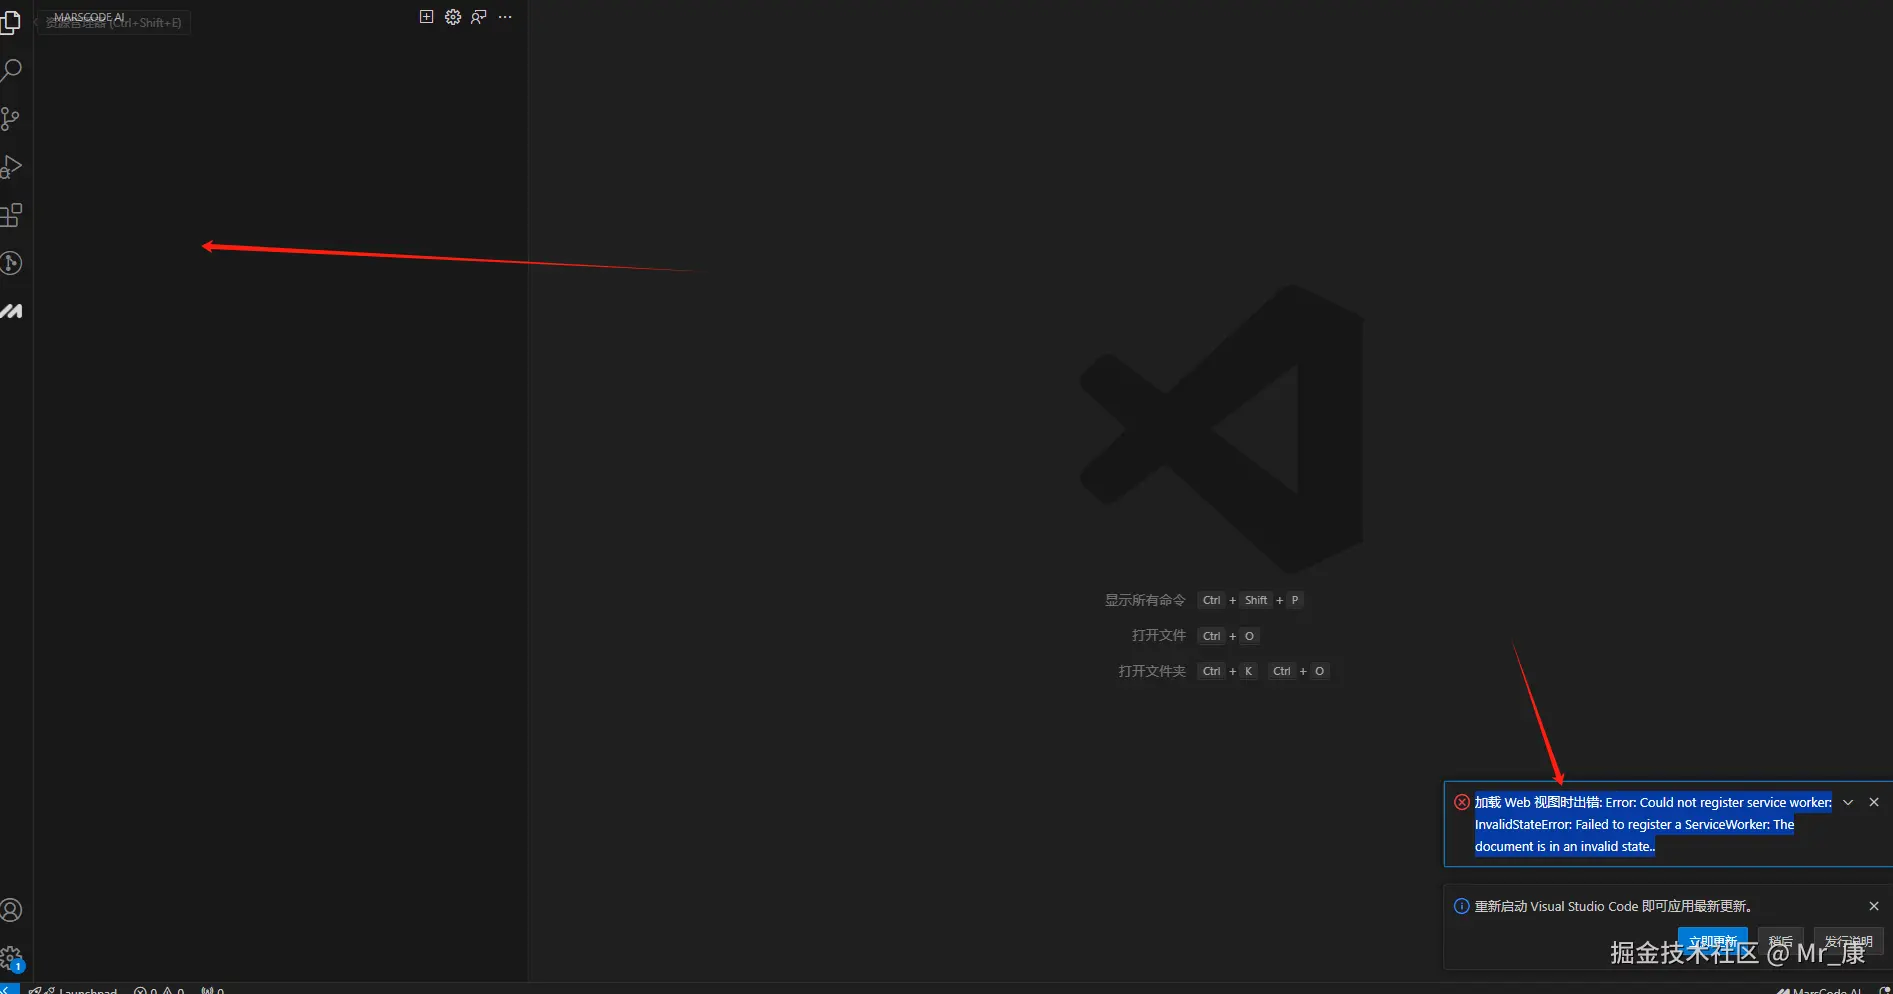
Task: Open the Search view icon
Action: (x=11, y=70)
